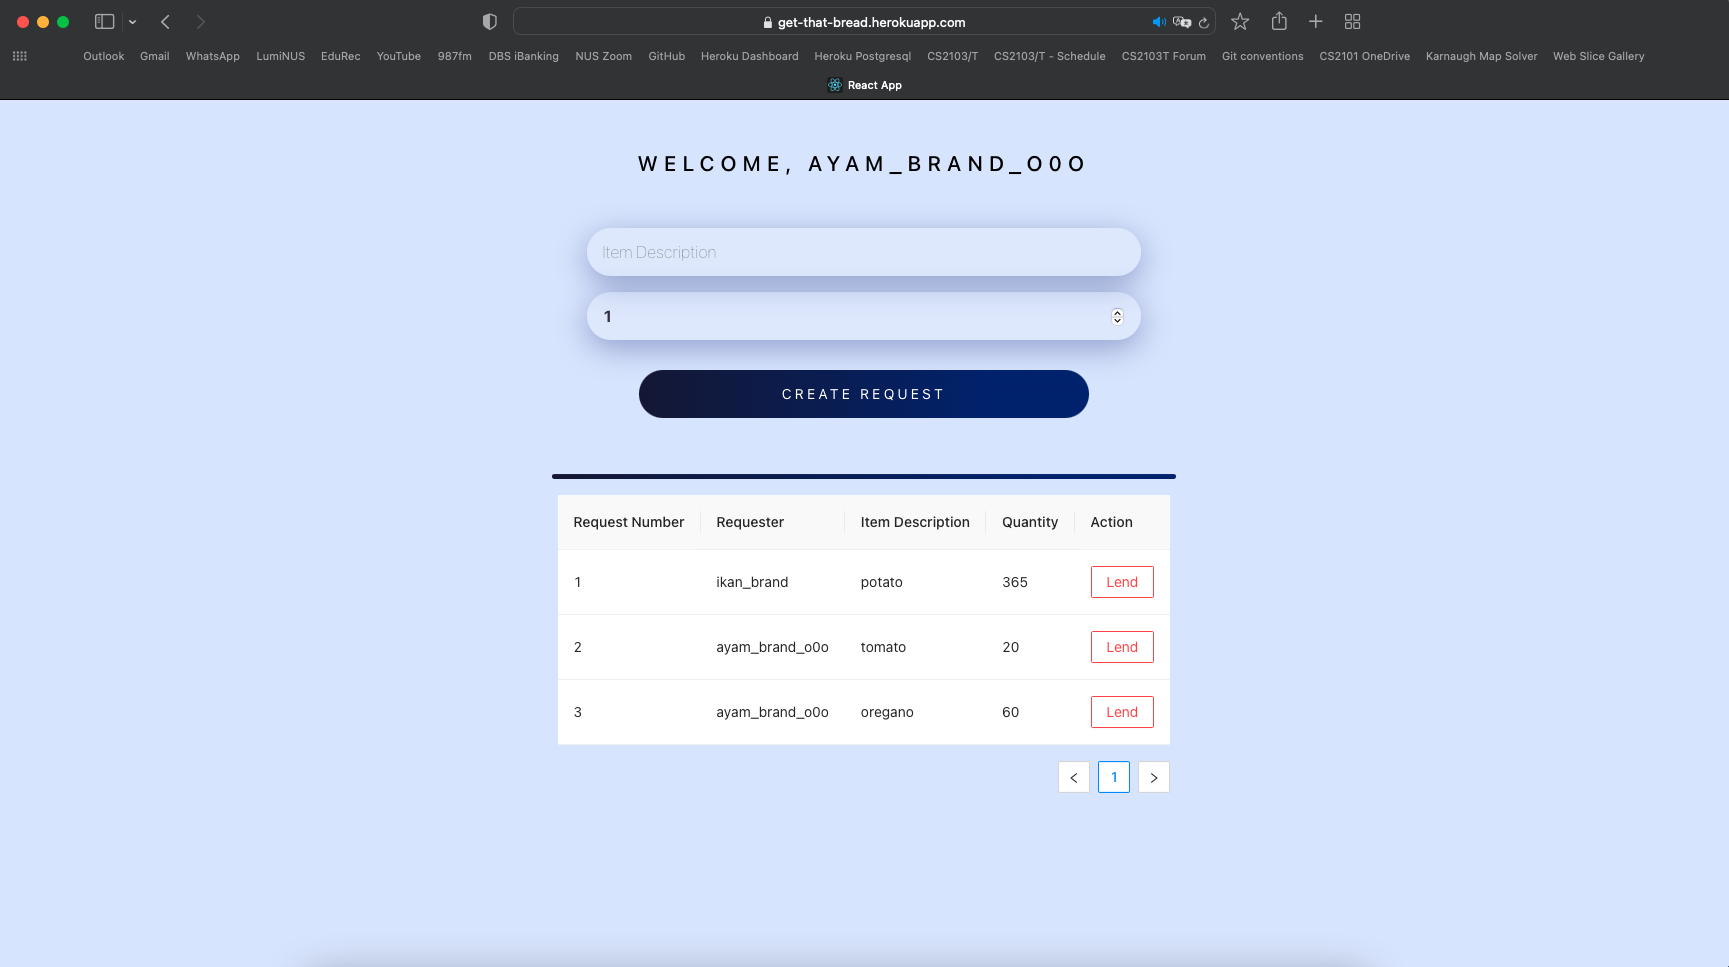Select page 1 in pagination
The height and width of the screenshot is (967, 1729).
[x=1114, y=777]
